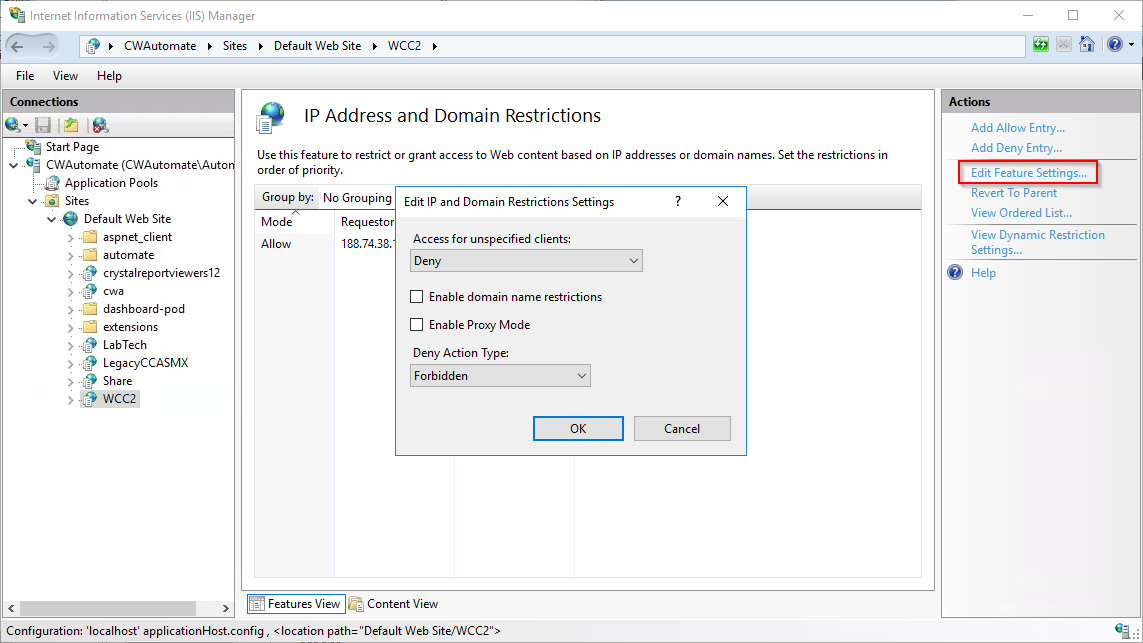This screenshot has height=643, width=1143.
Task: Click the status bar network icon
Action: [x=1123, y=631]
